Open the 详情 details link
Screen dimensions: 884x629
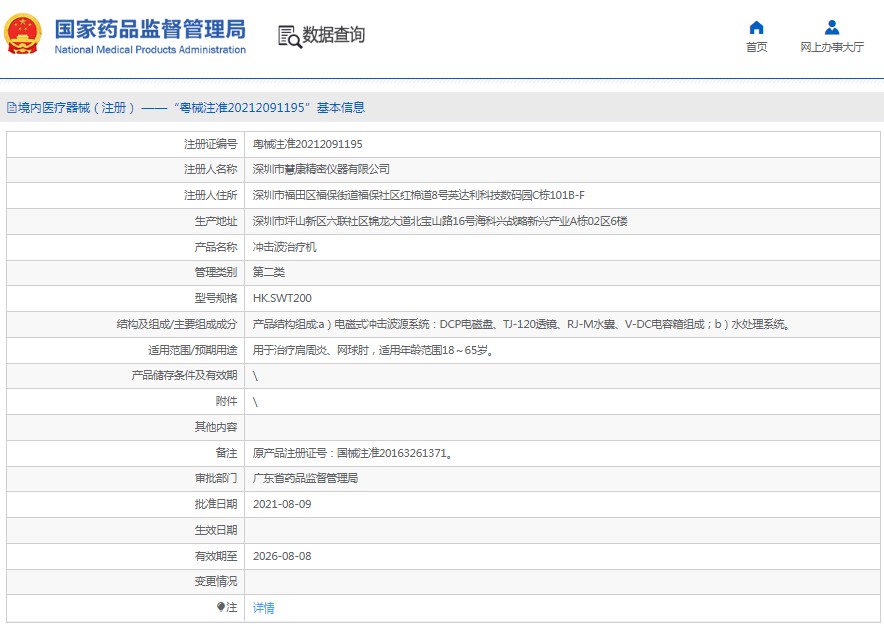tap(263, 608)
